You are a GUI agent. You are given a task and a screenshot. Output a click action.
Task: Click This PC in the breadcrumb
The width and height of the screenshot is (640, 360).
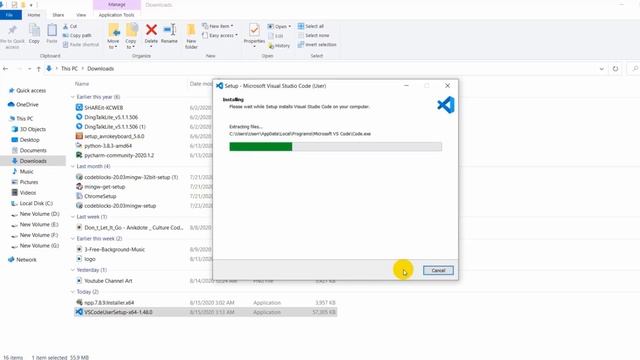pyautogui.click(x=69, y=69)
